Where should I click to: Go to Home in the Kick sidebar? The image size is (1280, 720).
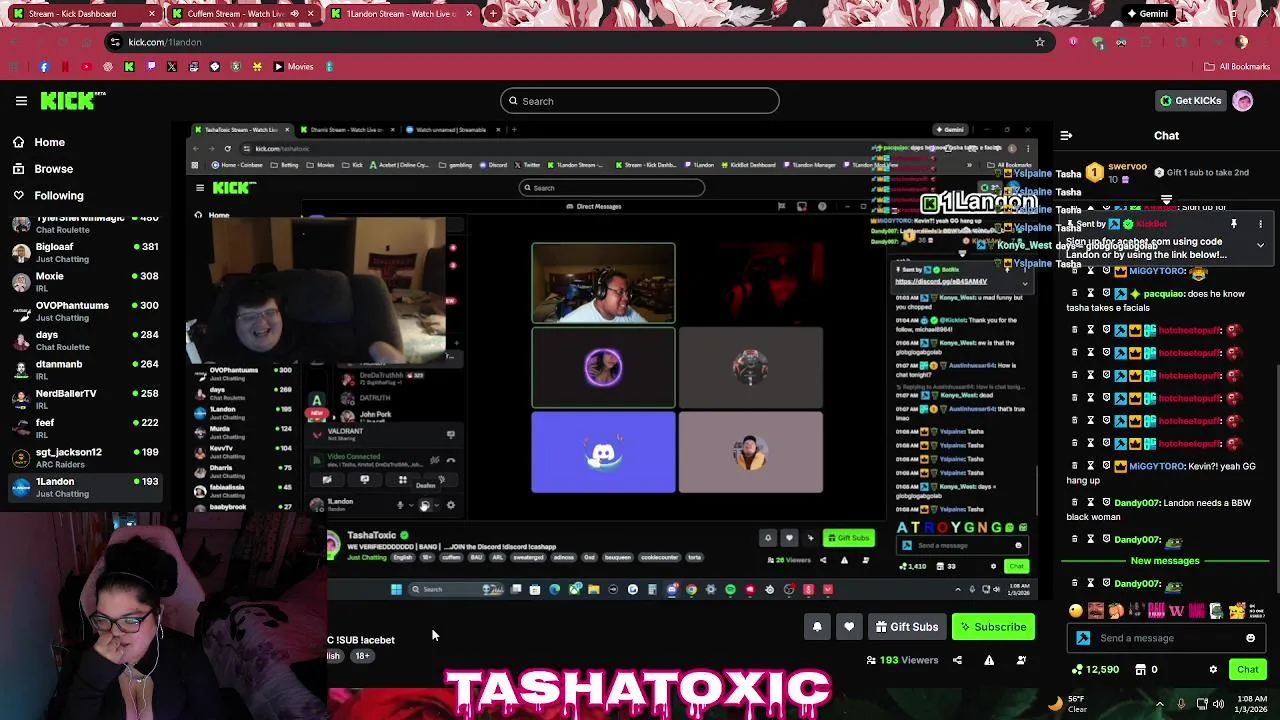(x=40, y=142)
